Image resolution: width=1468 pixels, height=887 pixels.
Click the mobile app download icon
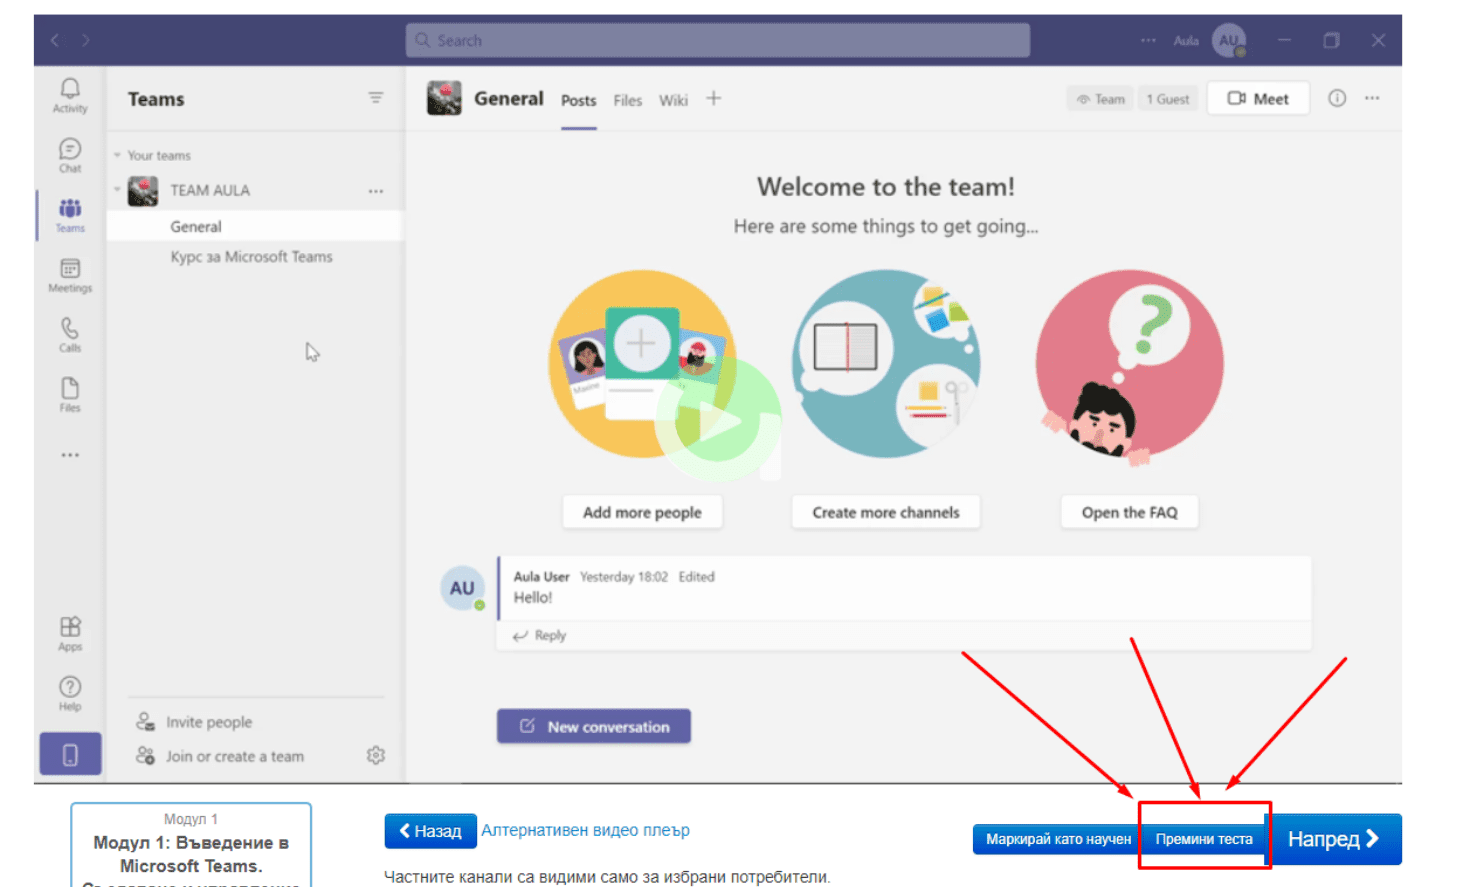70,754
